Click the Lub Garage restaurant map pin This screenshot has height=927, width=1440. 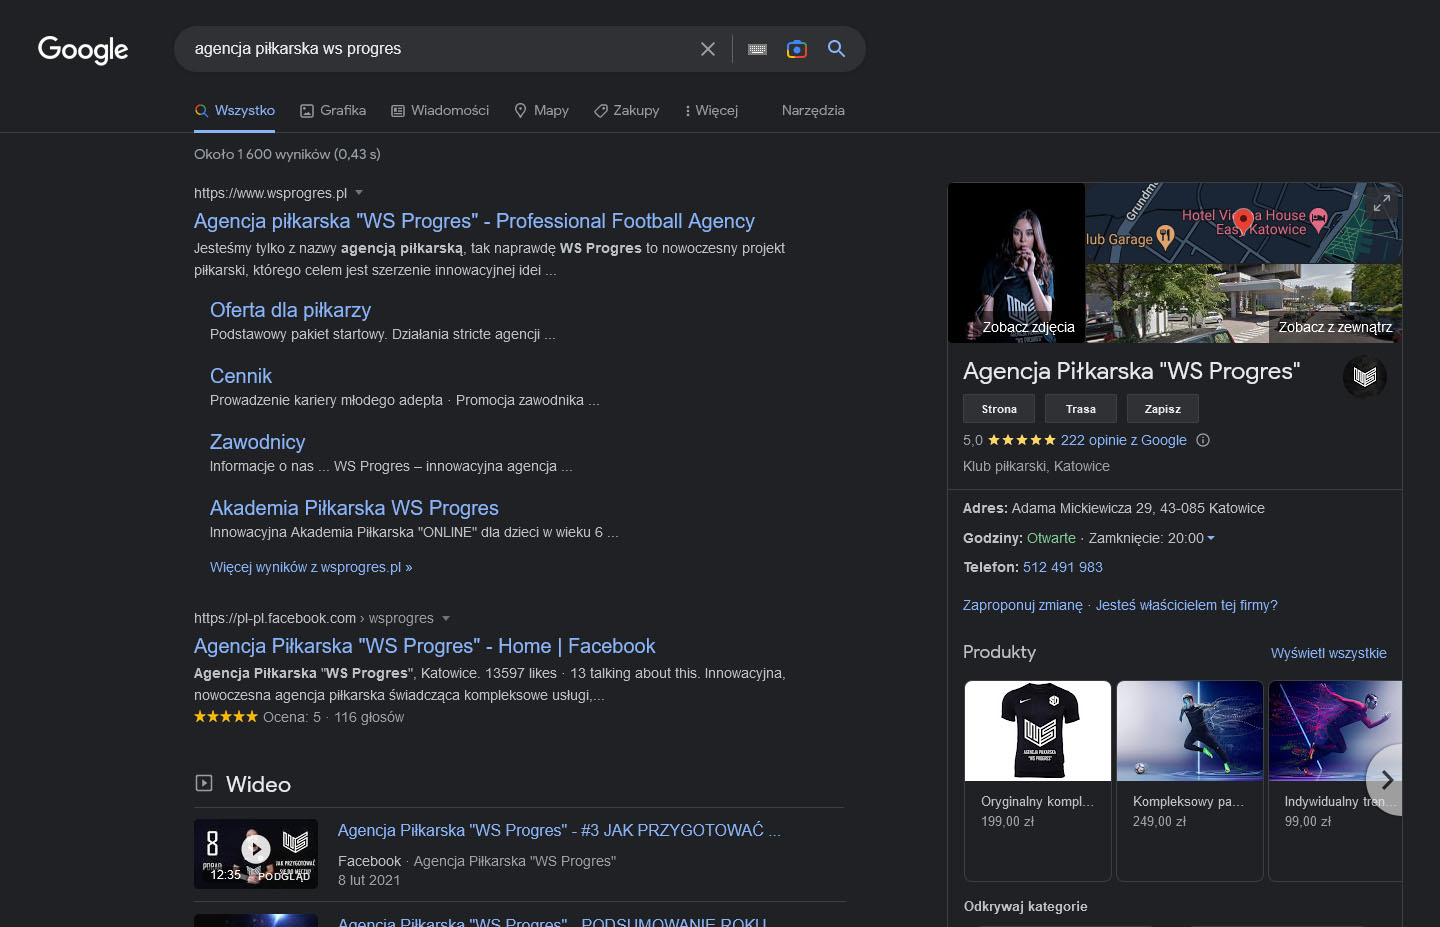coord(1165,237)
